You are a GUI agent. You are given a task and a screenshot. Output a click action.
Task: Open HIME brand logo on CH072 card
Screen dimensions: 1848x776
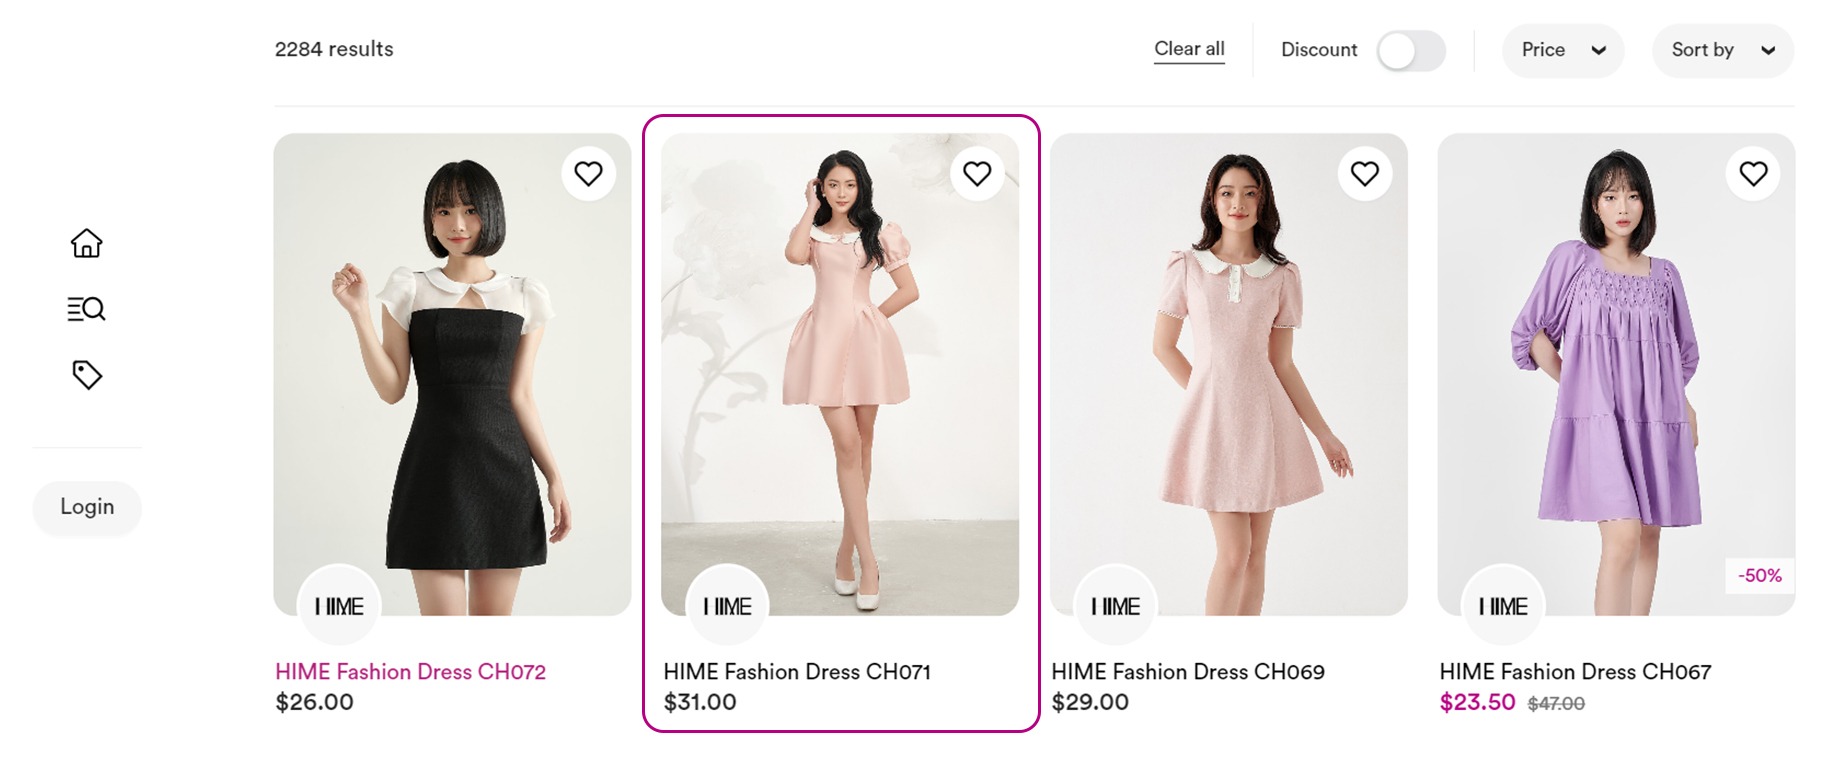click(339, 606)
